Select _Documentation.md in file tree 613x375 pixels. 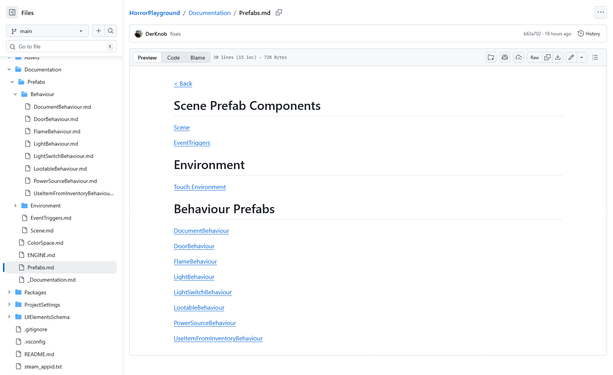[51, 280]
